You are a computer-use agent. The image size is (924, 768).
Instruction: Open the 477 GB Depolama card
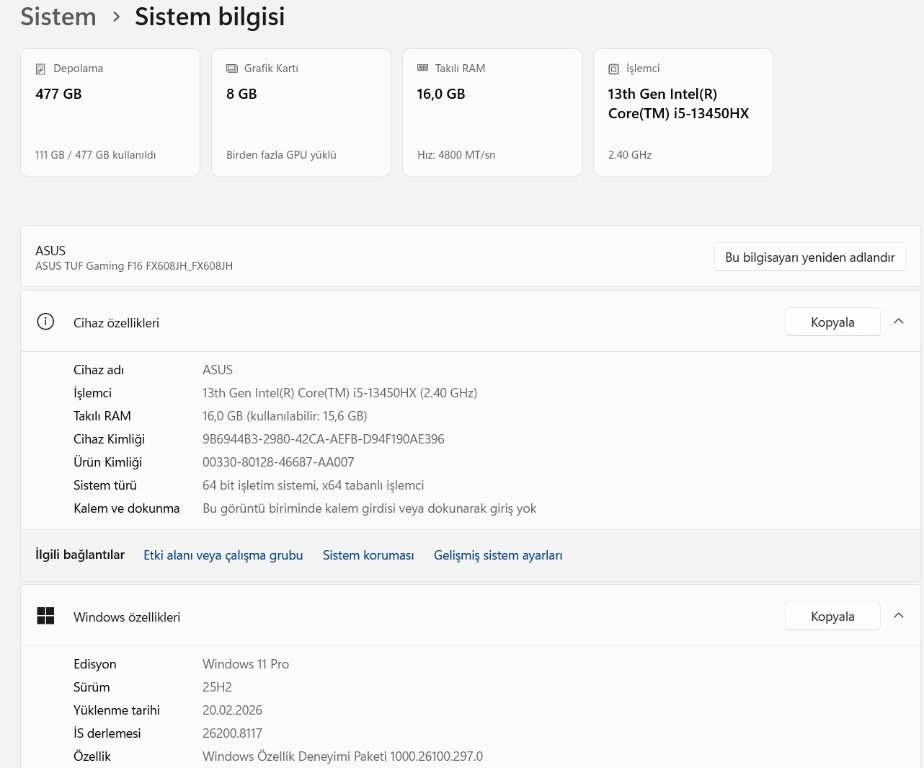110,112
